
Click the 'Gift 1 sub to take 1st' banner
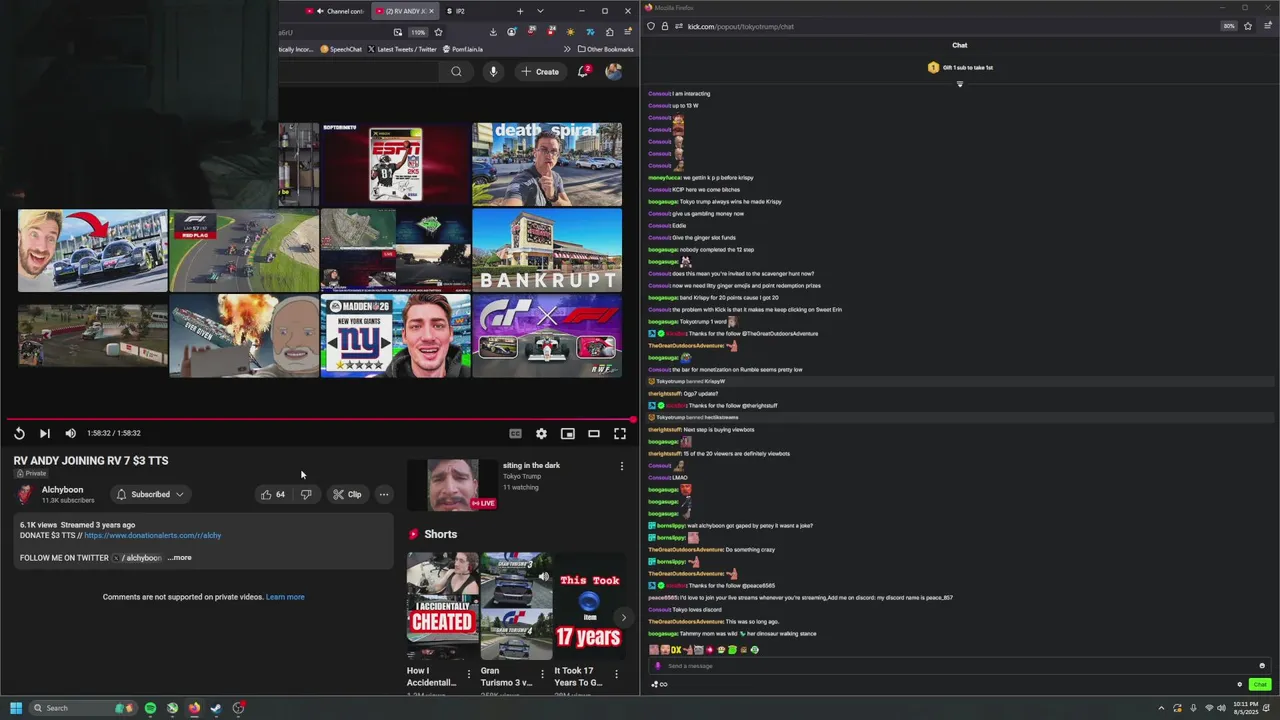pos(960,67)
